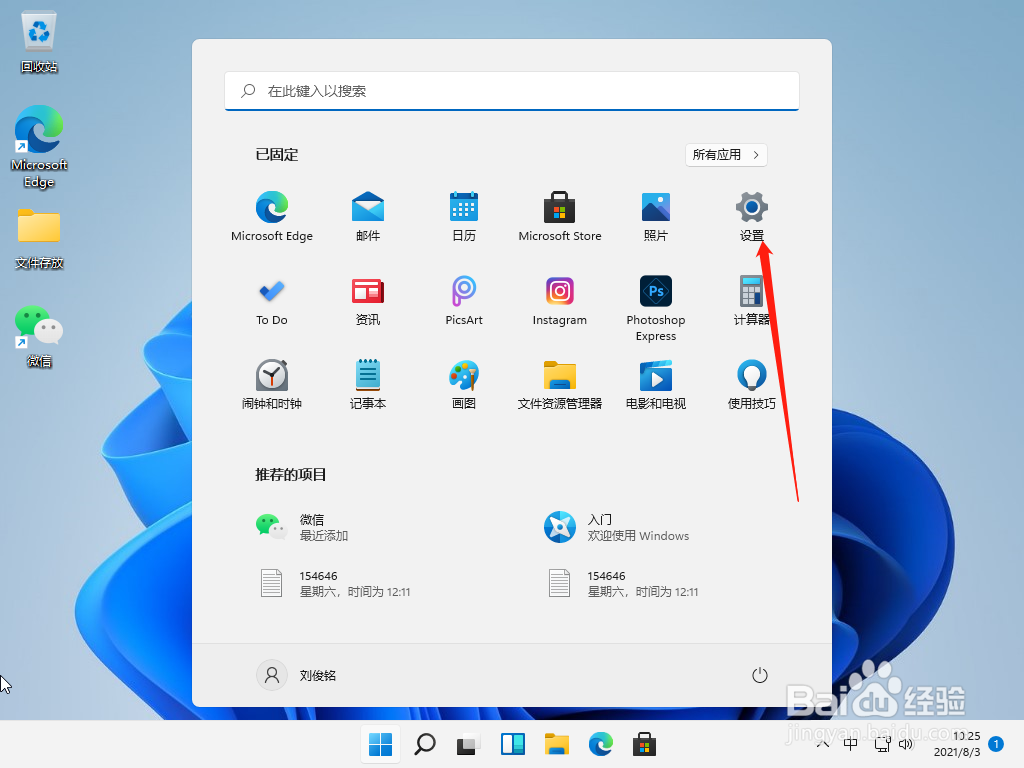The image size is (1024, 768).
Task: Launch the To Do app
Action: point(271,300)
